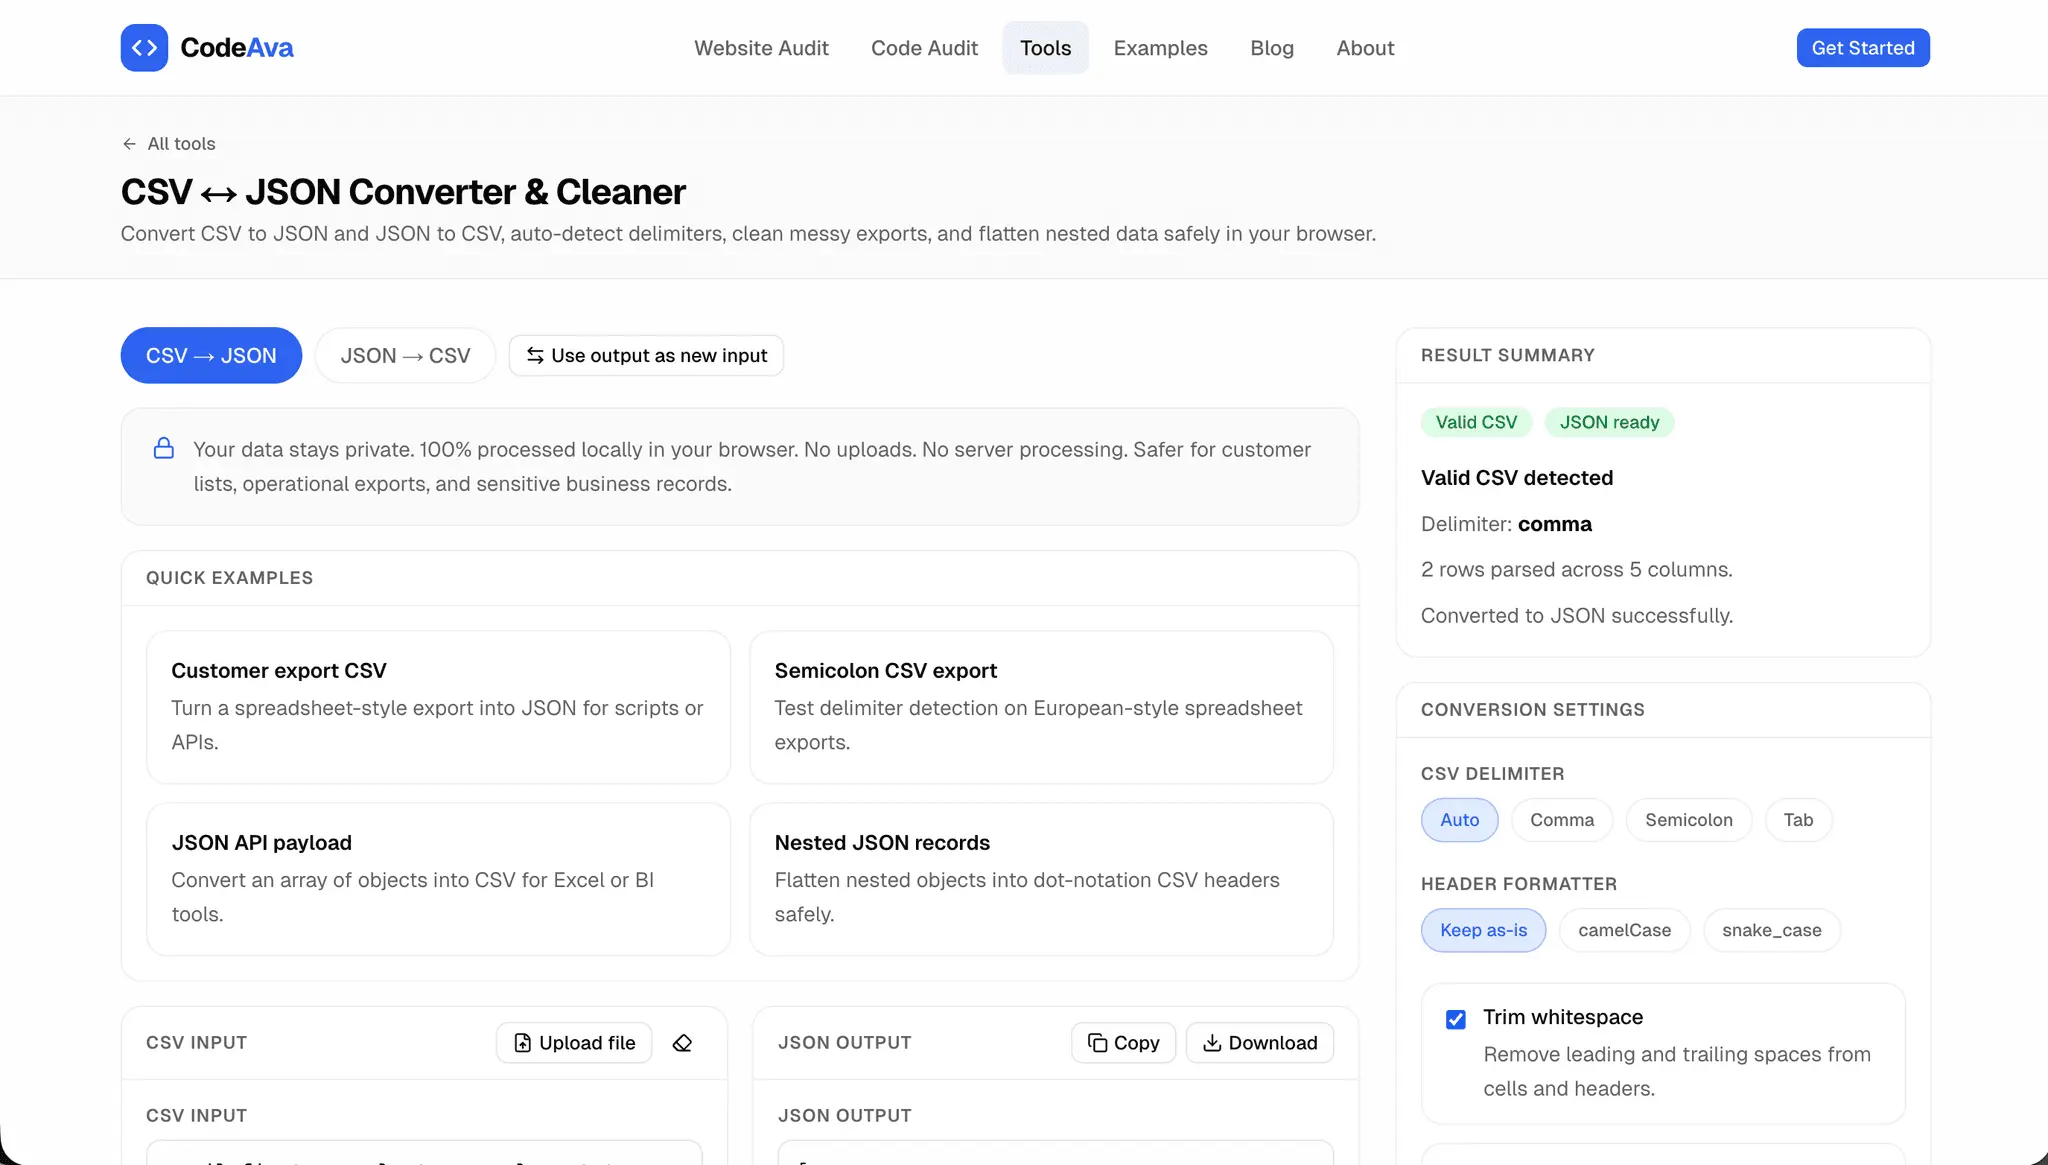The height and width of the screenshot is (1165, 2048).
Task: Click the file icon on Upload file
Action: pyautogui.click(x=522, y=1043)
